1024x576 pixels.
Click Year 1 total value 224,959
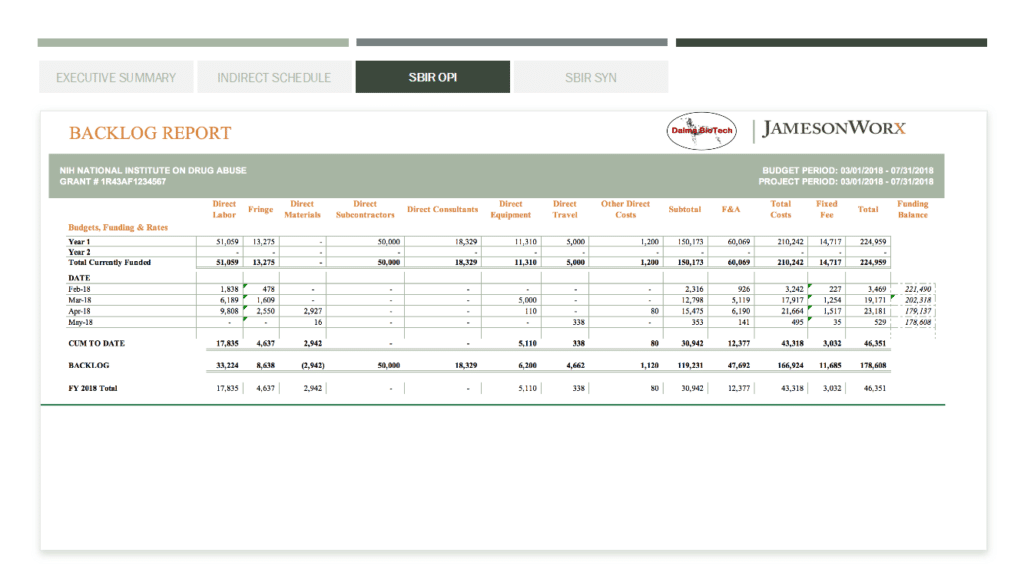tap(873, 242)
